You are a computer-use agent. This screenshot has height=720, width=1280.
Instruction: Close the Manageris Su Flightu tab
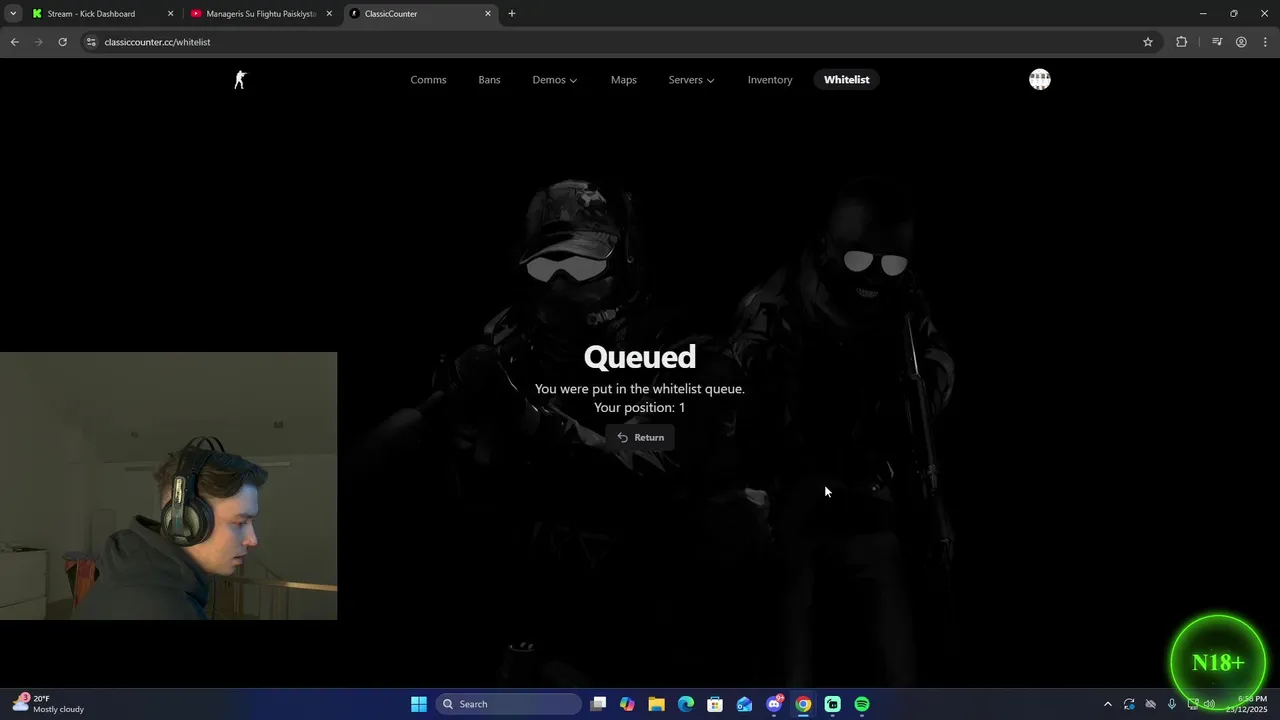click(x=329, y=14)
